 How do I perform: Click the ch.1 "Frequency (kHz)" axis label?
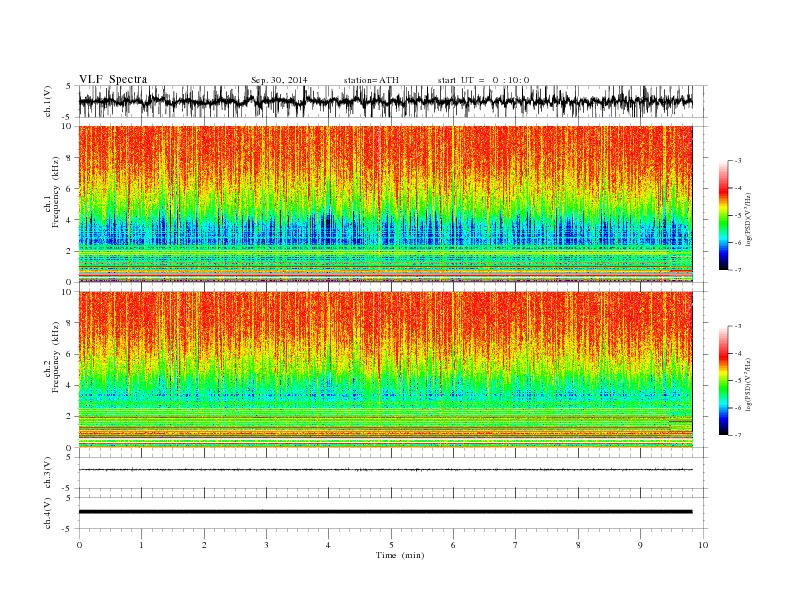pyautogui.click(x=56, y=192)
